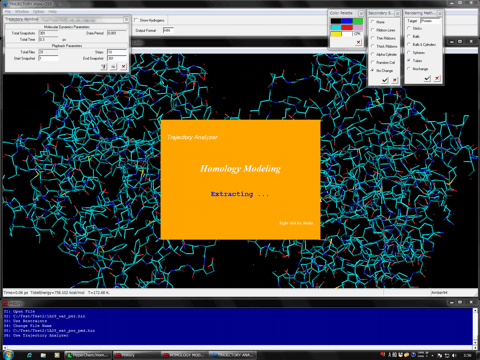The image size is (480, 360).
Task: Switch to TRAJECTORY ANA taskbar button
Action: point(233,355)
